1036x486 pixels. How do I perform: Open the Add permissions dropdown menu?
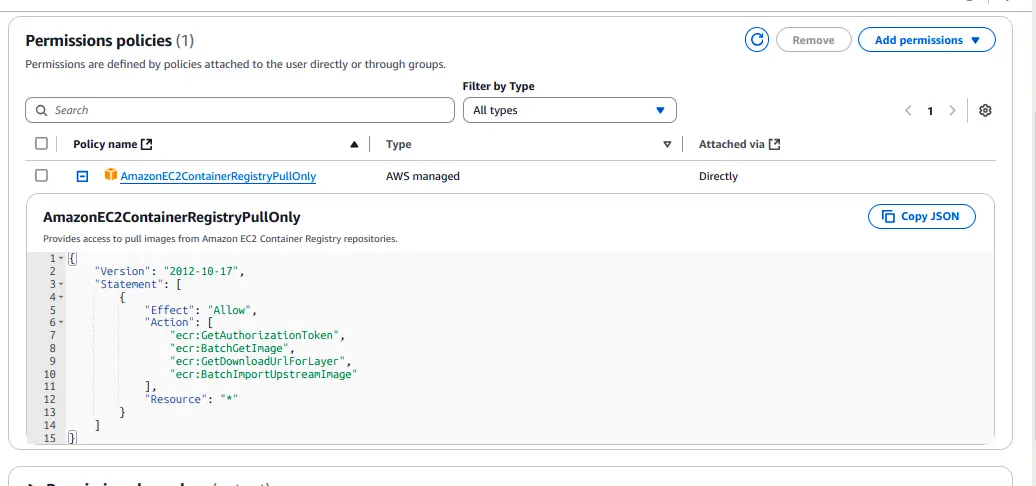point(926,40)
